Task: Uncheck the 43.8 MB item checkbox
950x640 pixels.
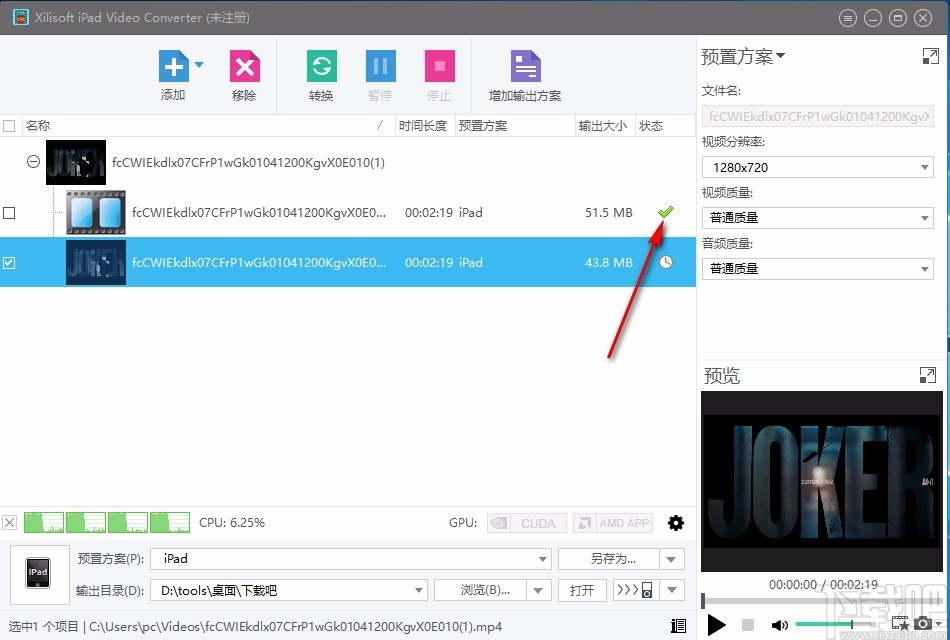Action: tap(9, 262)
